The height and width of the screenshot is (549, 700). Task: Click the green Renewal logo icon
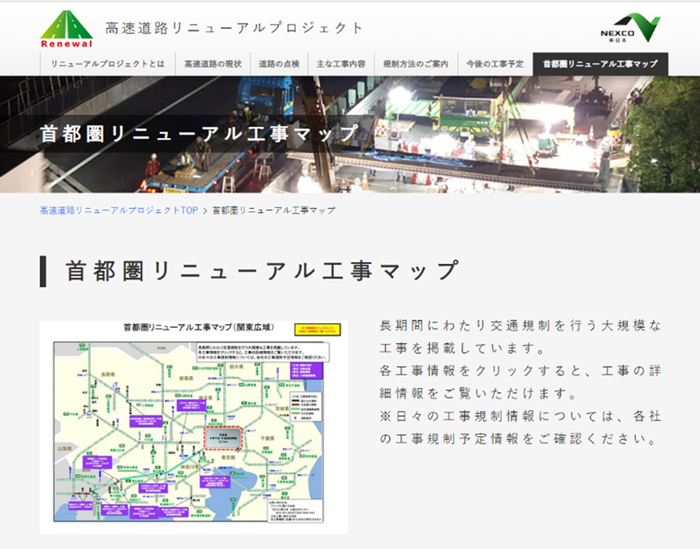(66, 29)
